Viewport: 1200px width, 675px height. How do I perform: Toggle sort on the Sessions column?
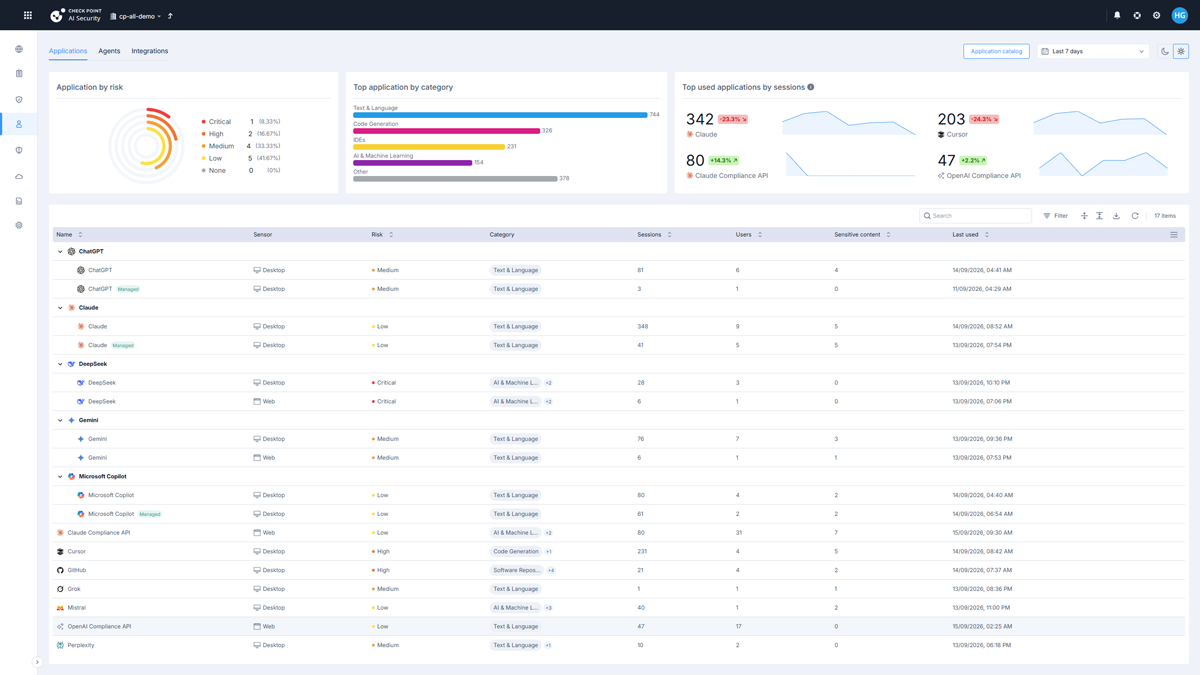click(x=670, y=235)
